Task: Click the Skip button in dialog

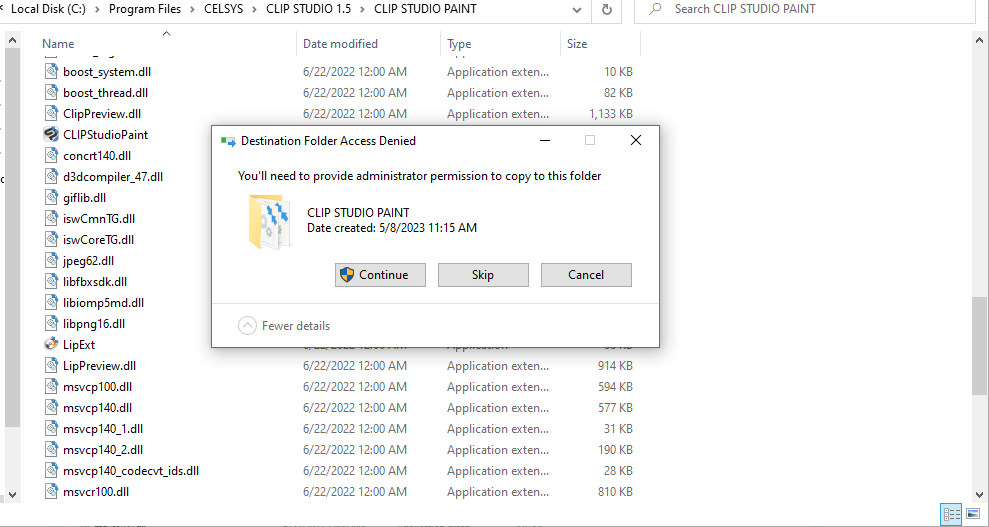Action: (483, 275)
